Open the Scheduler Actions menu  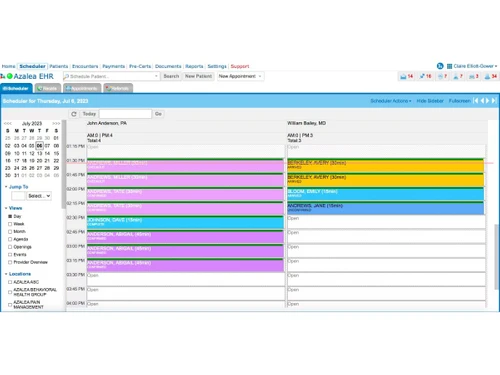[391, 101]
